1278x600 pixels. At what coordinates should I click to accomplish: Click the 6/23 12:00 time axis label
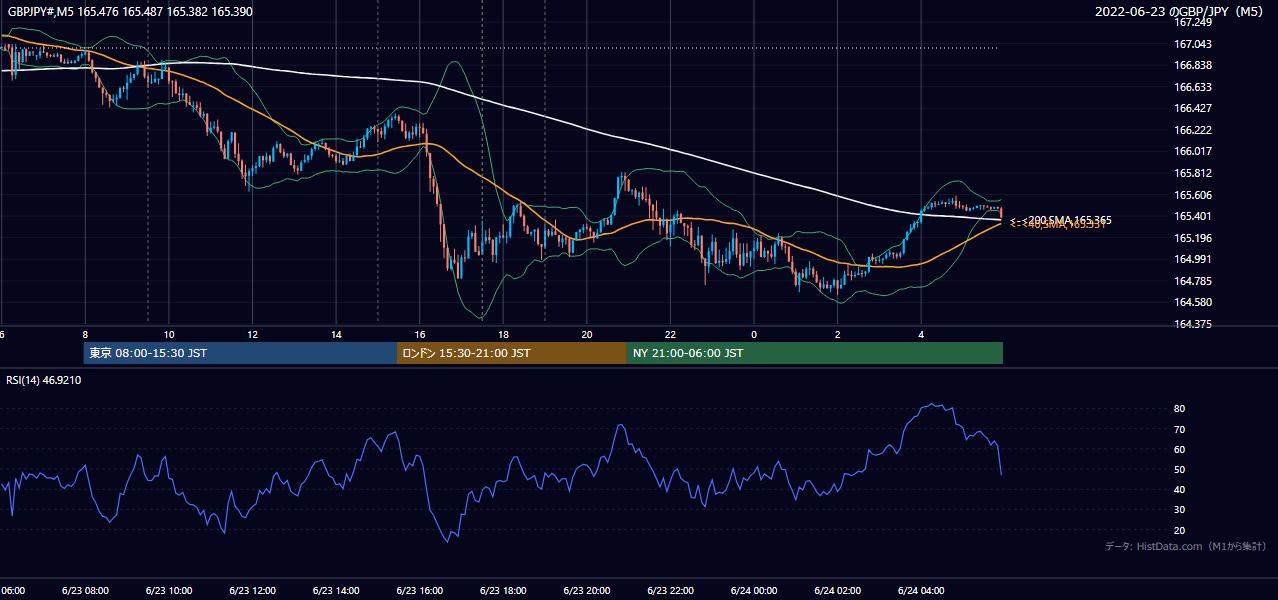tap(251, 590)
